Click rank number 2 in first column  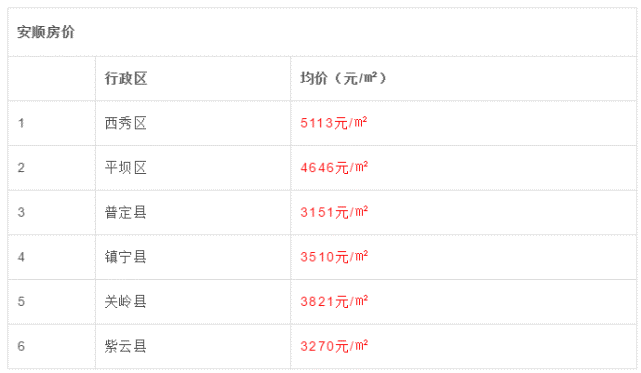click(x=21, y=168)
